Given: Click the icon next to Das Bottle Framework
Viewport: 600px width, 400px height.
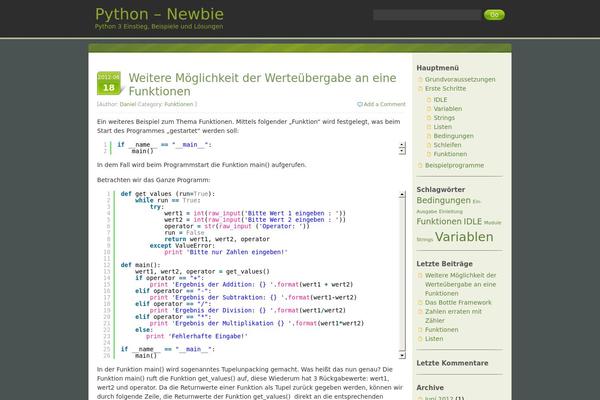Looking at the screenshot, I should click(x=420, y=303).
